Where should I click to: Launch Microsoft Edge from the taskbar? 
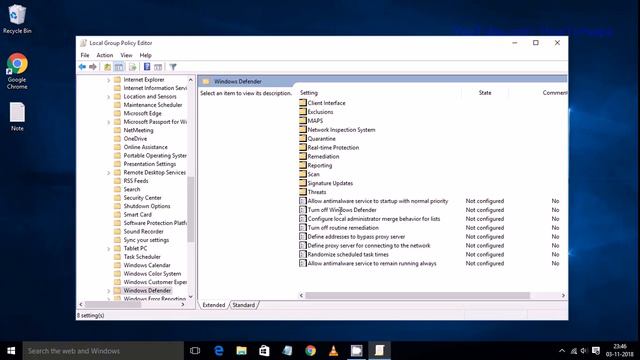click(x=219, y=351)
